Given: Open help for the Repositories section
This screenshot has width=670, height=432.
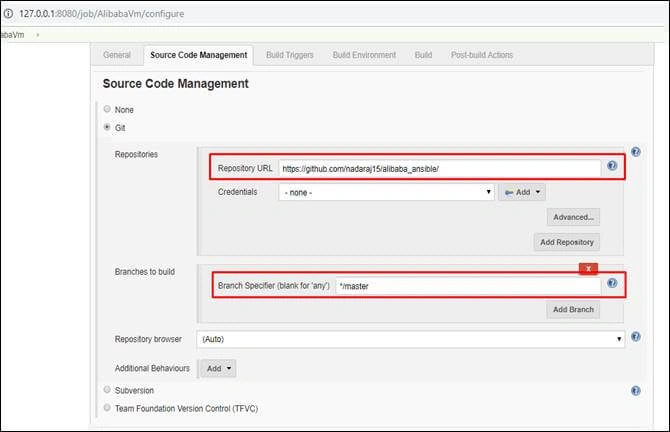Looking at the screenshot, I should [x=635, y=152].
